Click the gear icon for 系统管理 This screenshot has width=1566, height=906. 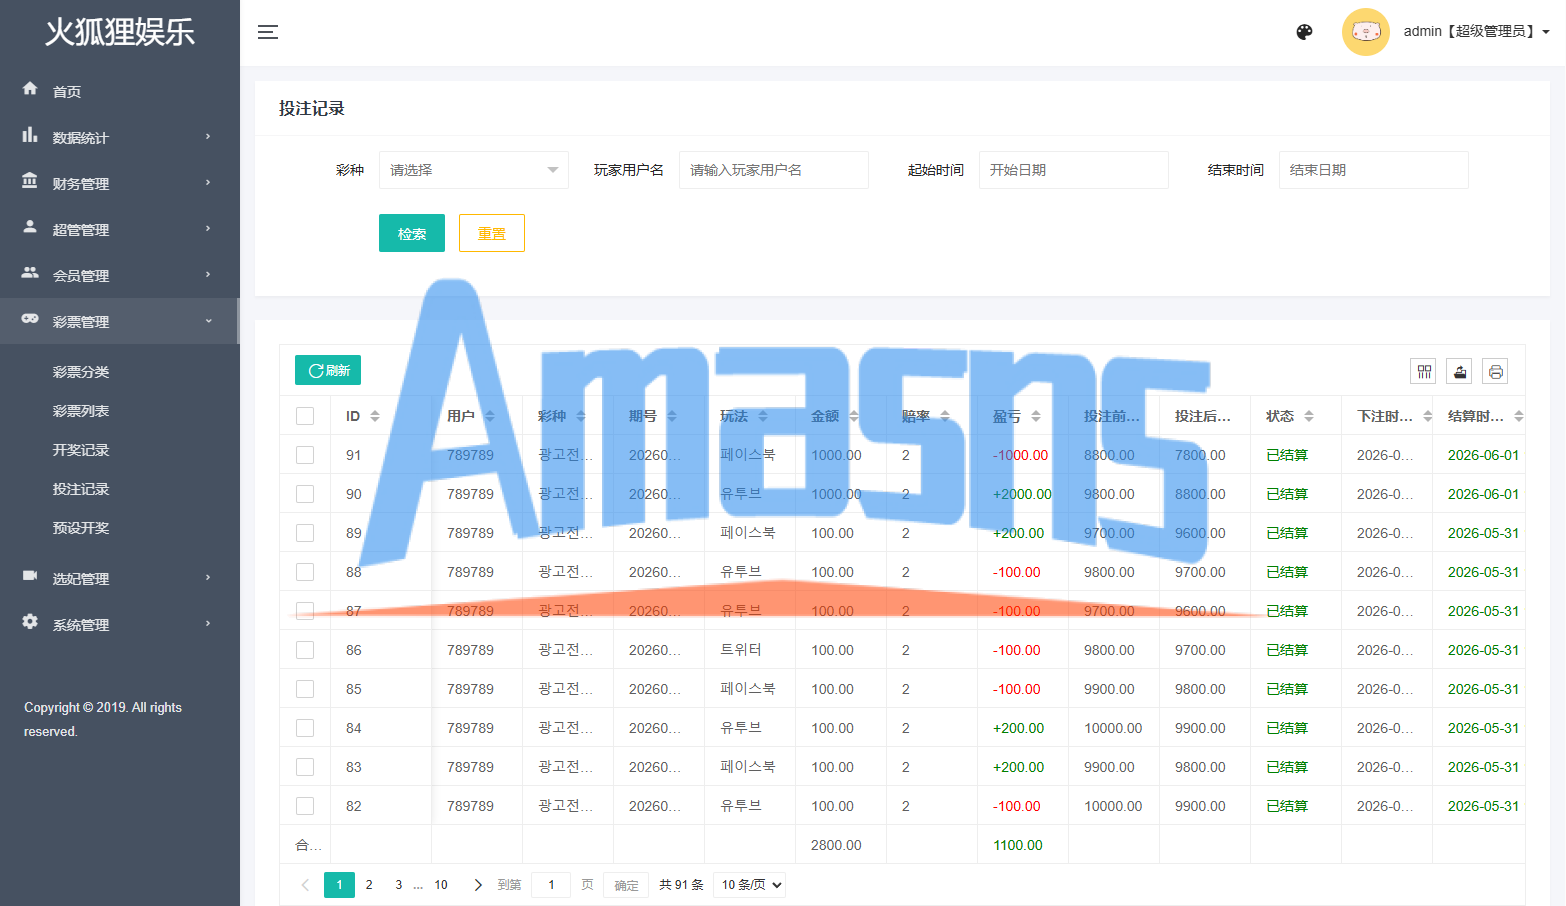point(30,622)
